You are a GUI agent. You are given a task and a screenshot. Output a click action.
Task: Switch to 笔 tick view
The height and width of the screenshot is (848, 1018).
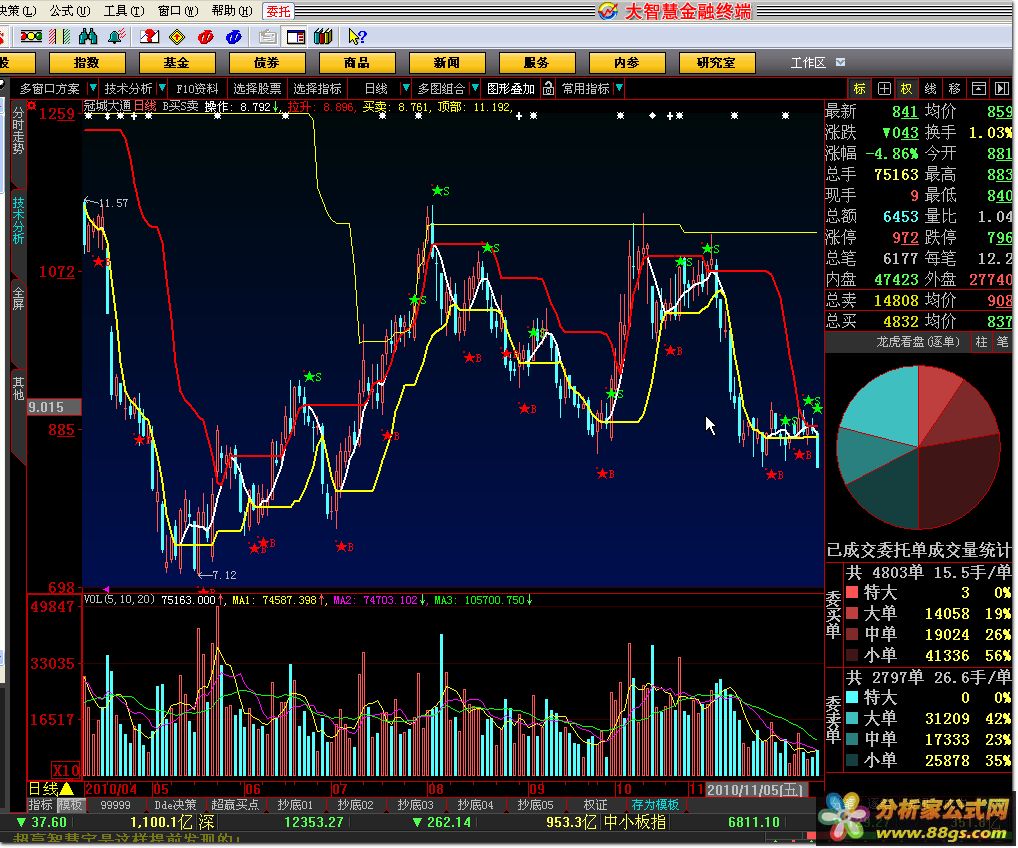[x=1003, y=342]
